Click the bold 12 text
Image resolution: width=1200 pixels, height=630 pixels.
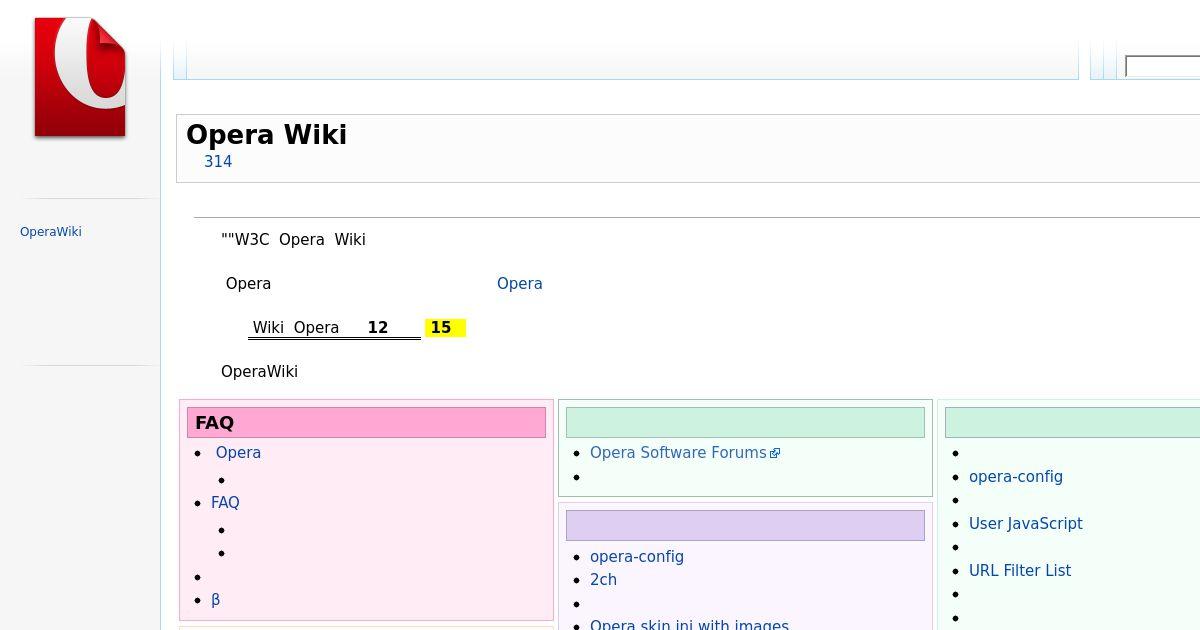pos(378,328)
